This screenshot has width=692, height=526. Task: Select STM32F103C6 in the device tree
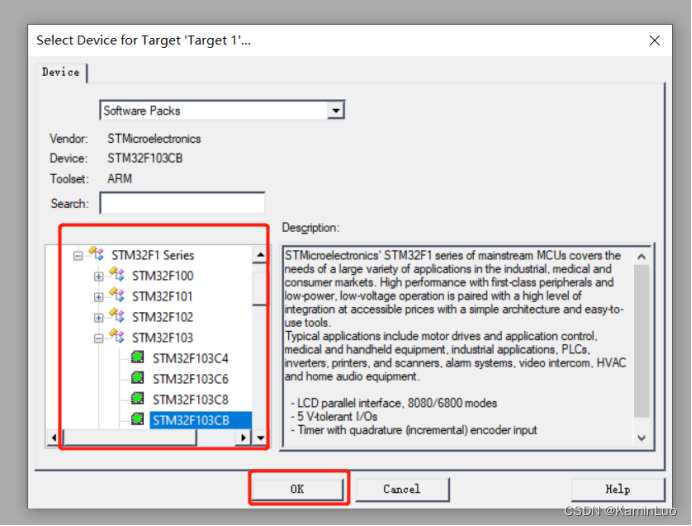(191, 379)
